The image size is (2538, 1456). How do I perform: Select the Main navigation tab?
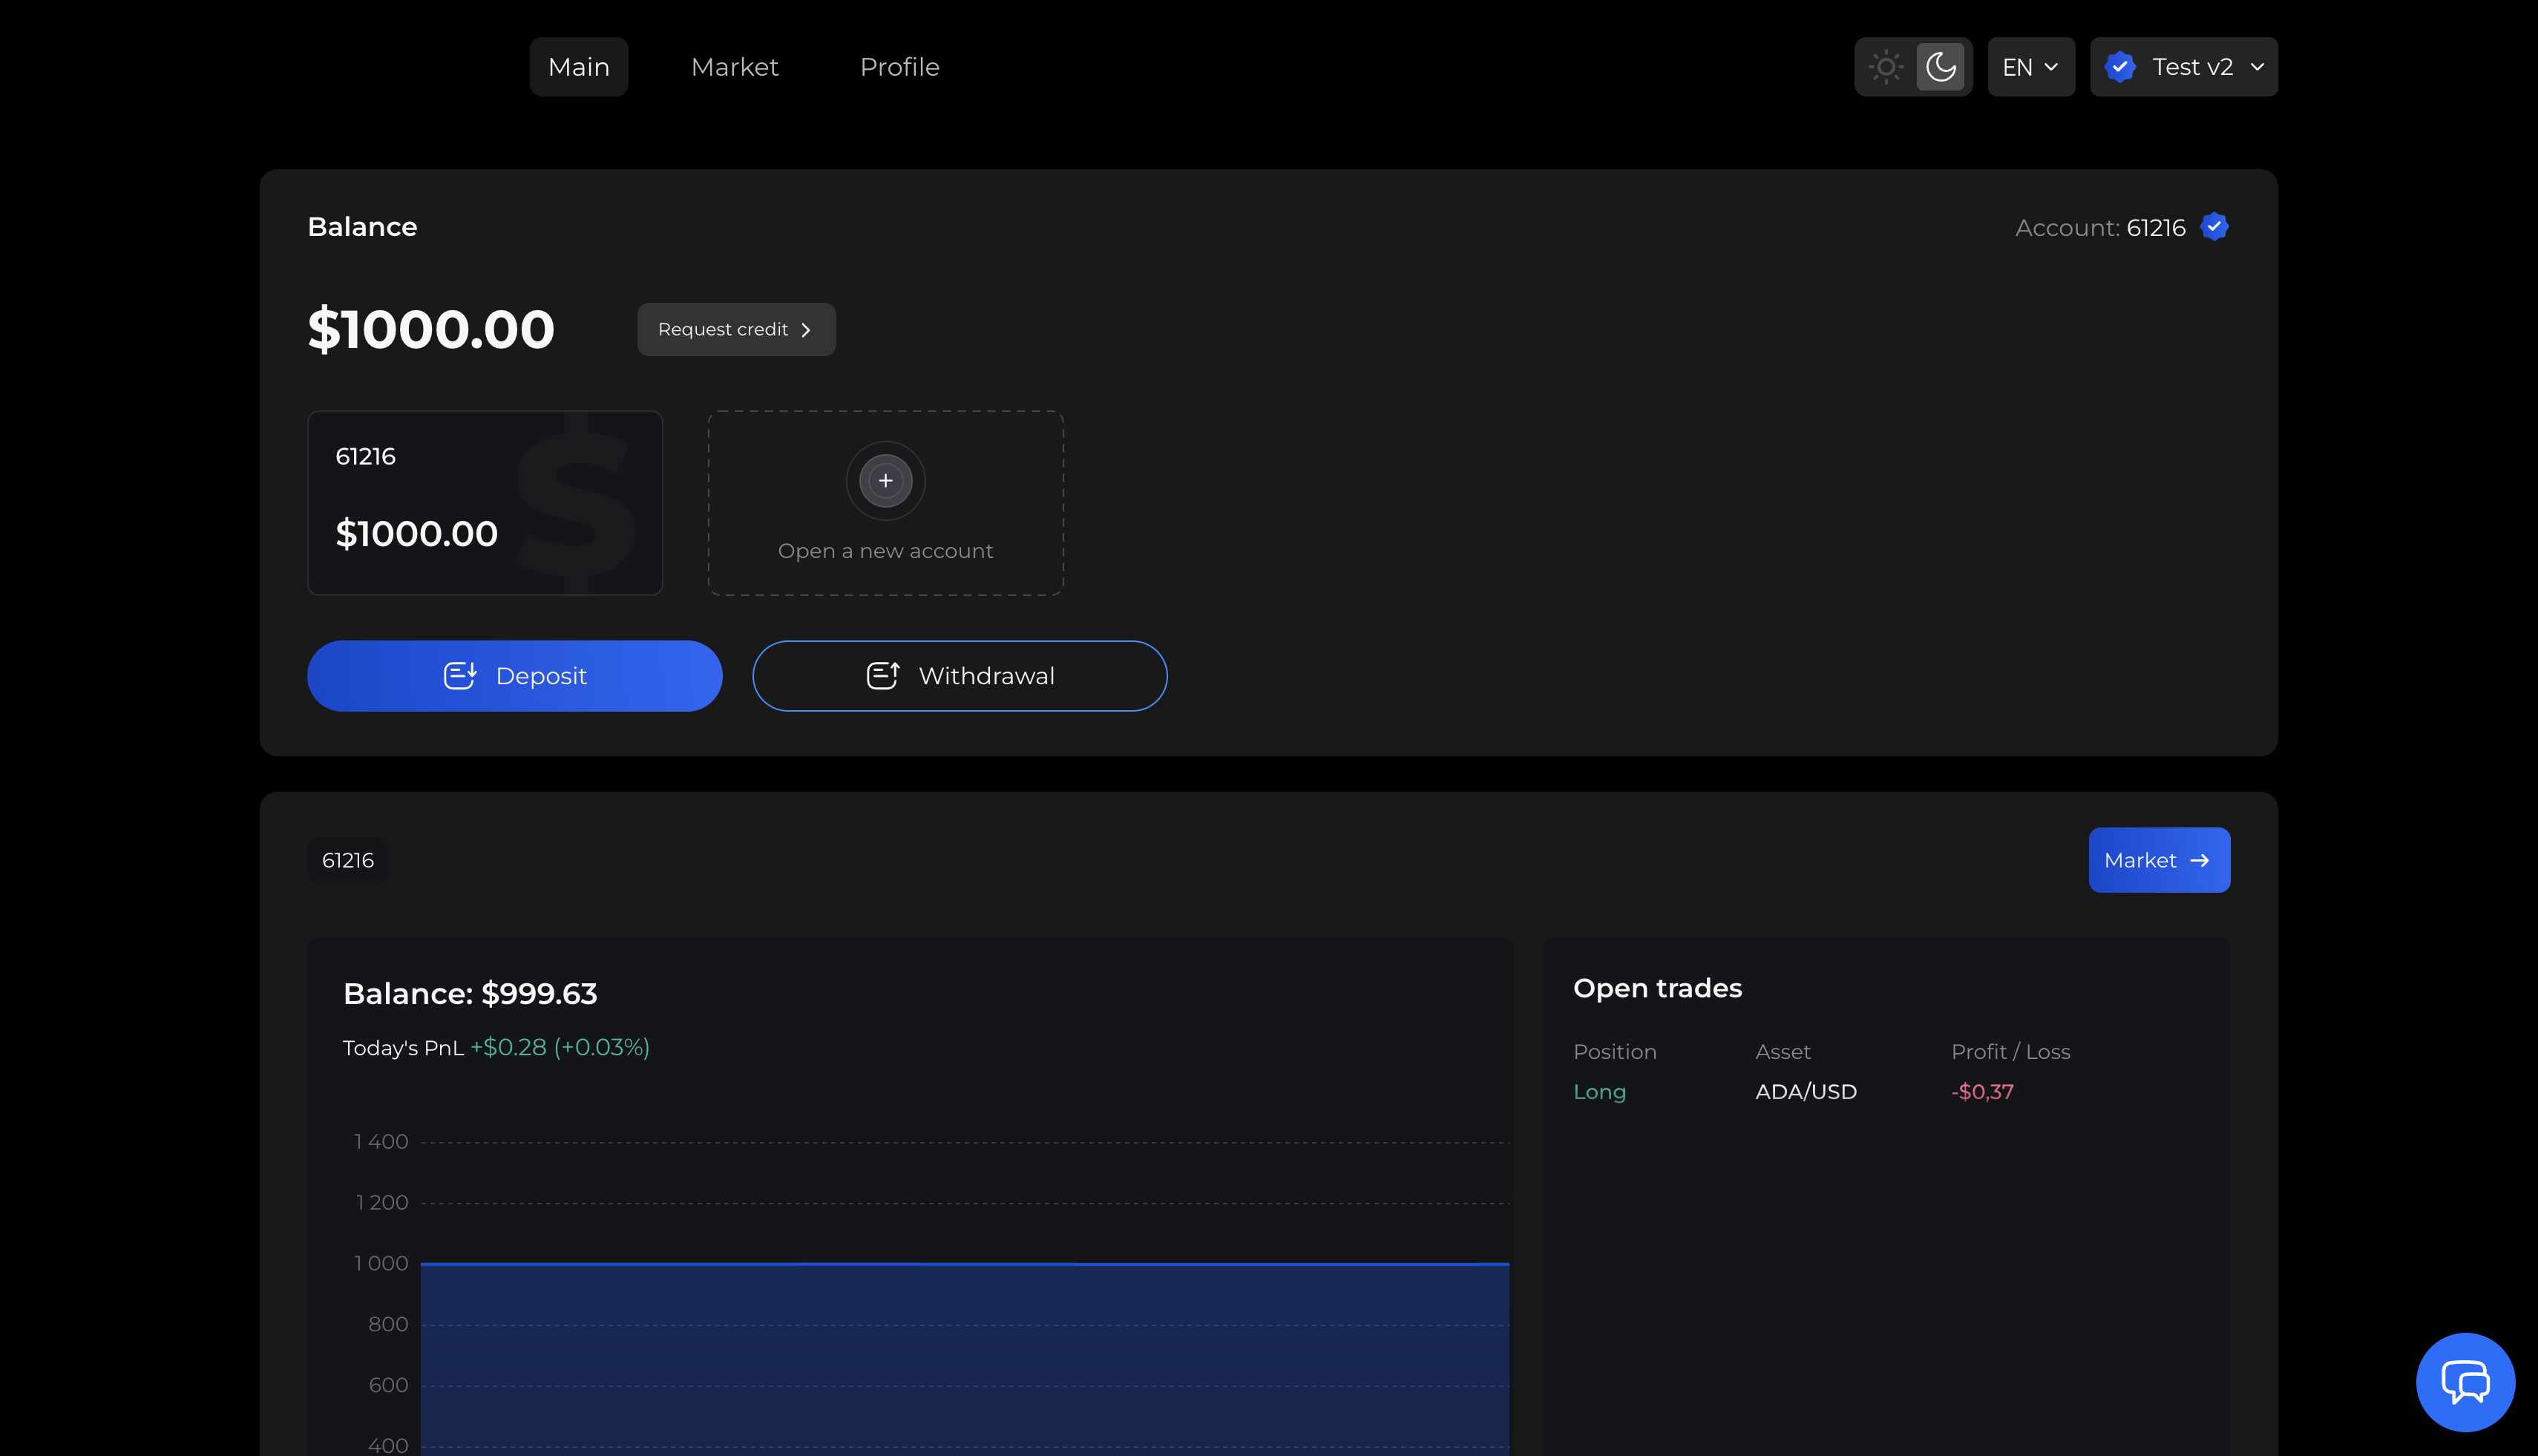[x=578, y=67]
